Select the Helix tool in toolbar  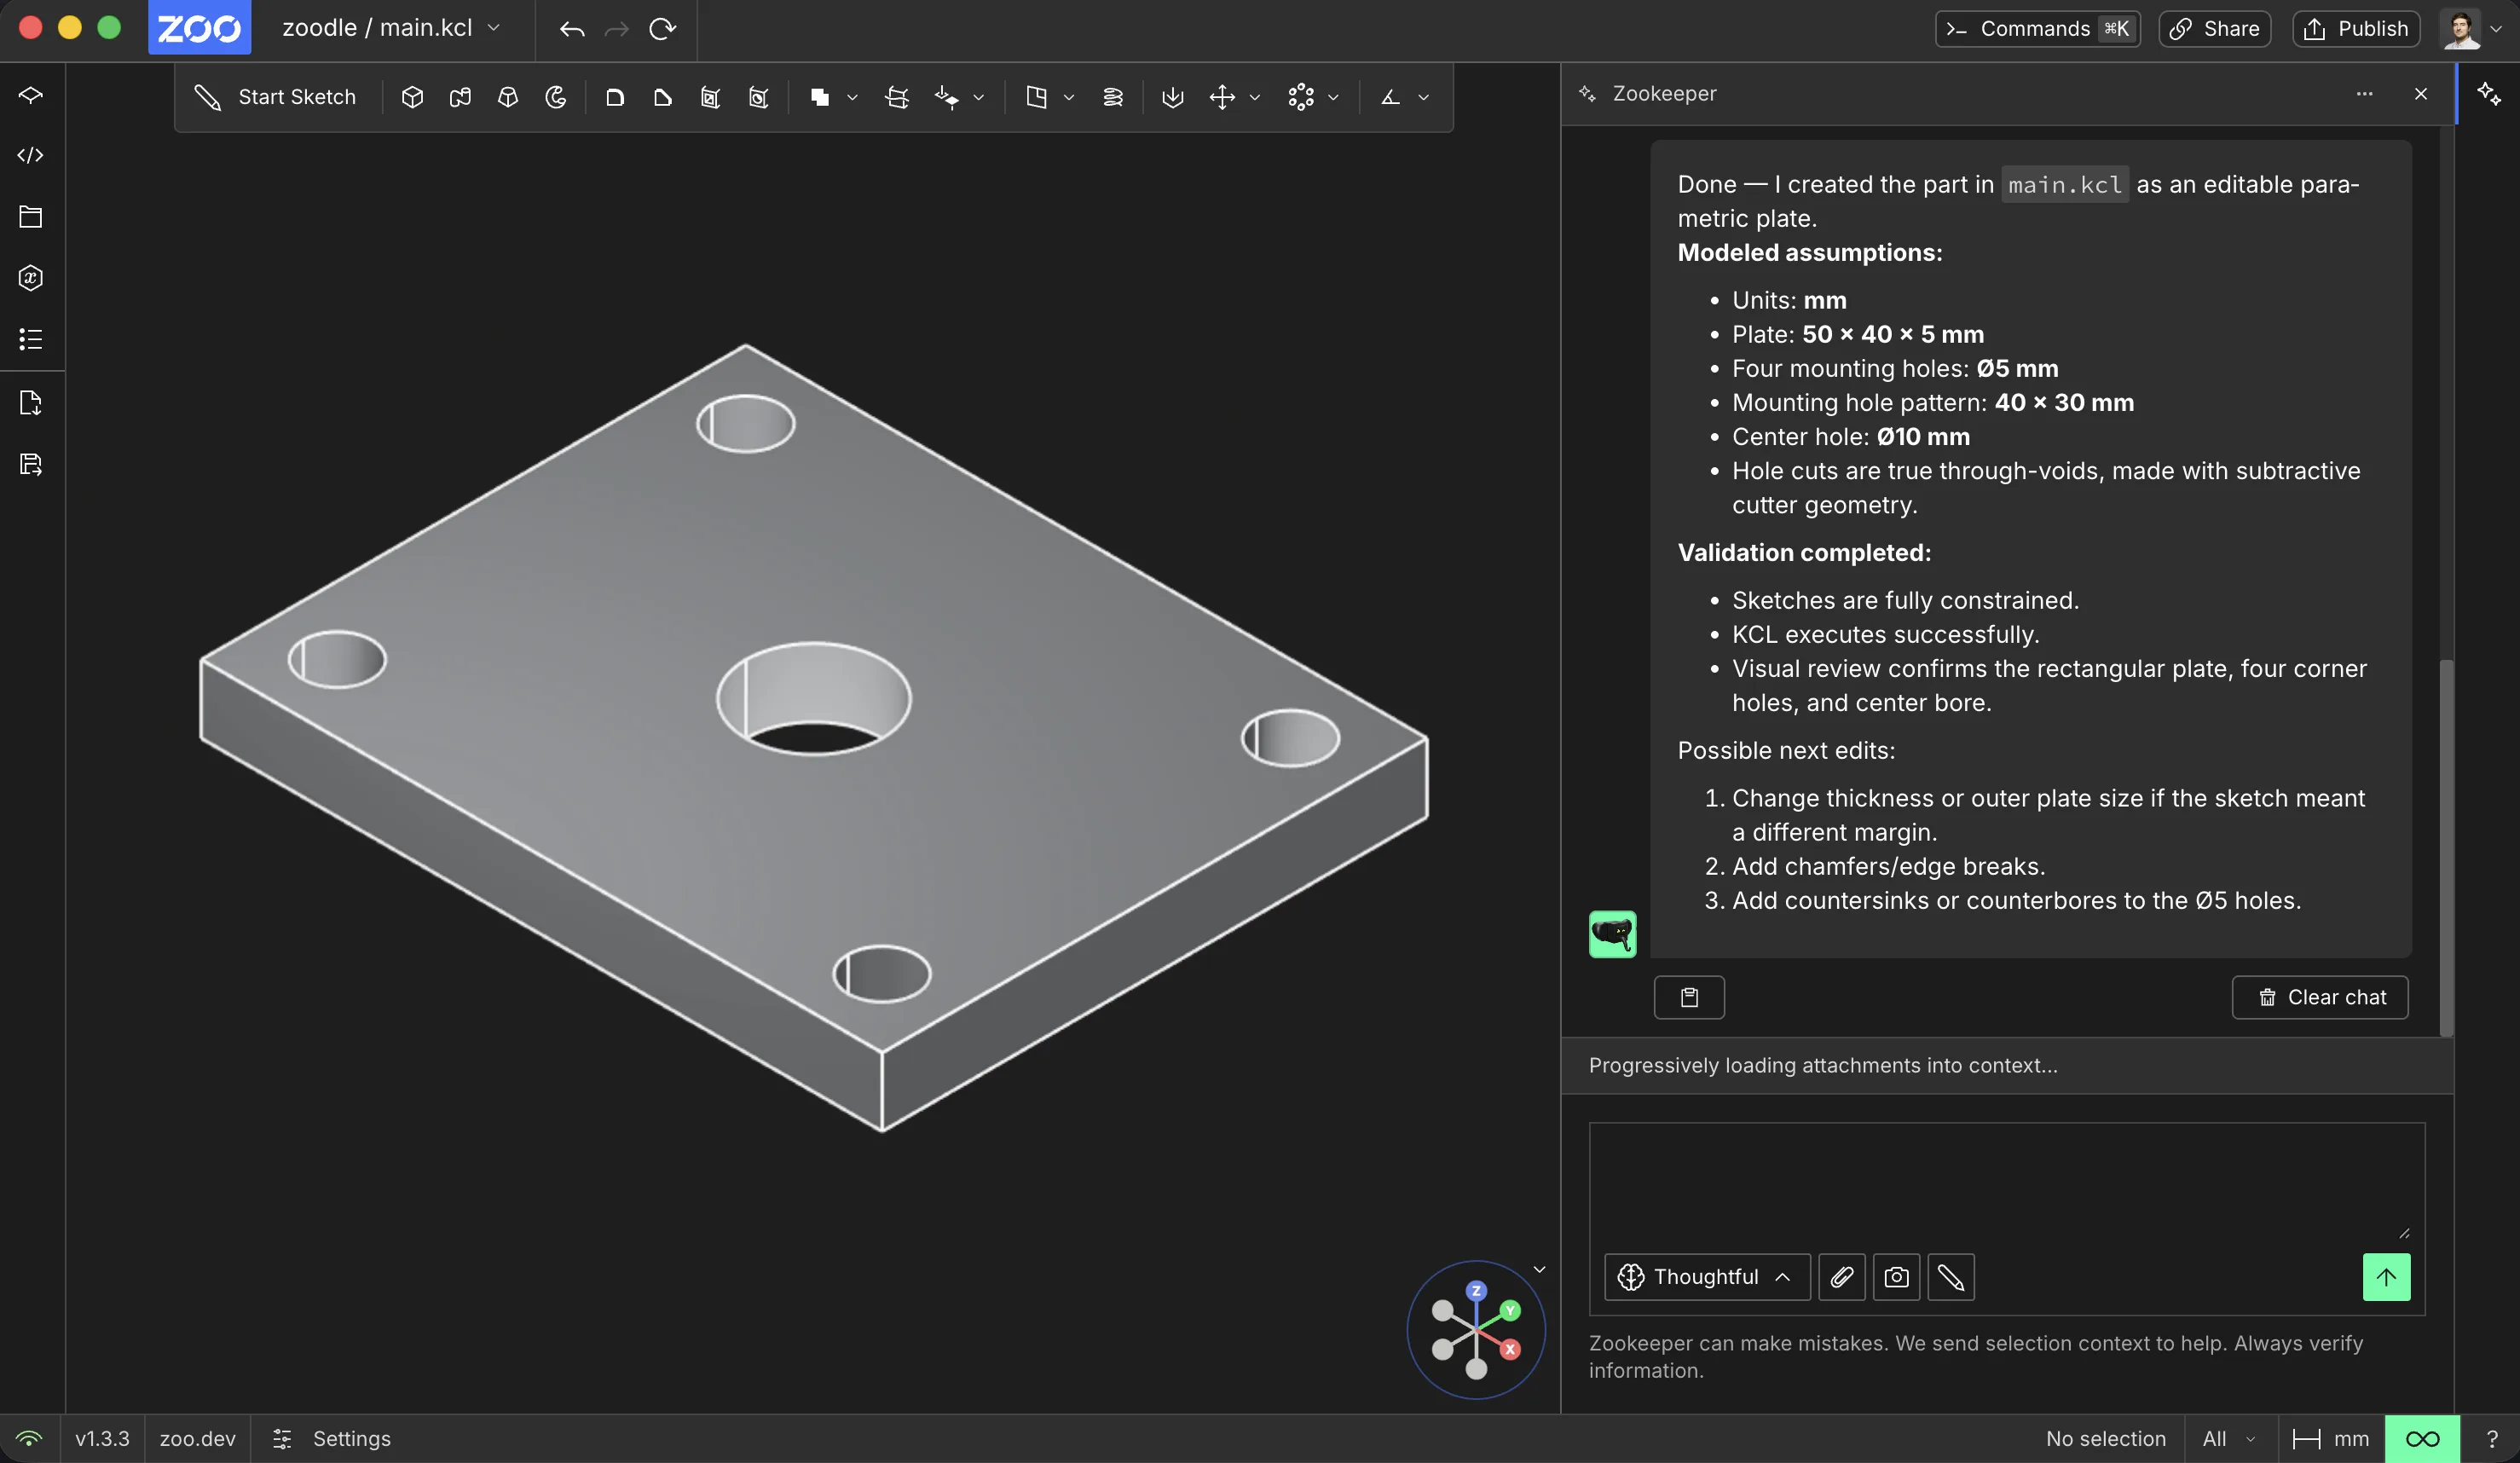pos(1112,97)
